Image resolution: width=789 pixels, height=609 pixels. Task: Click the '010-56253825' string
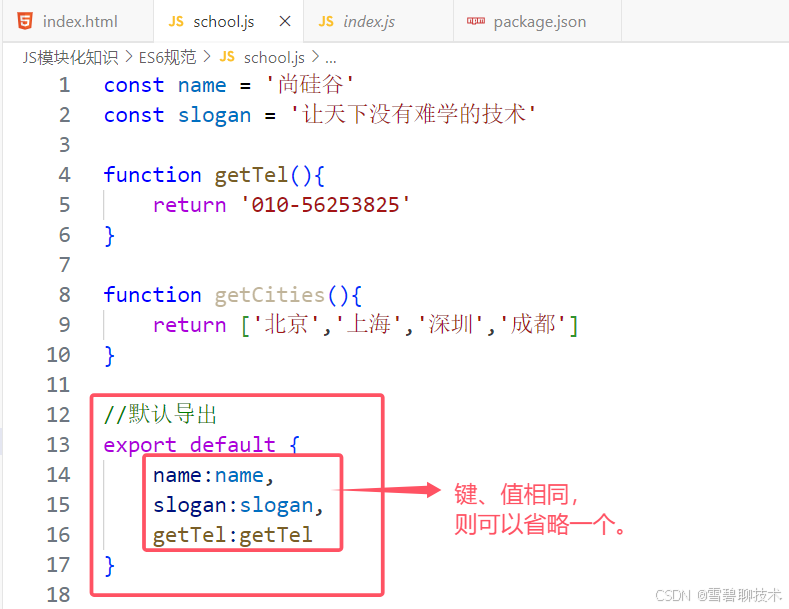[x=326, y=205]
